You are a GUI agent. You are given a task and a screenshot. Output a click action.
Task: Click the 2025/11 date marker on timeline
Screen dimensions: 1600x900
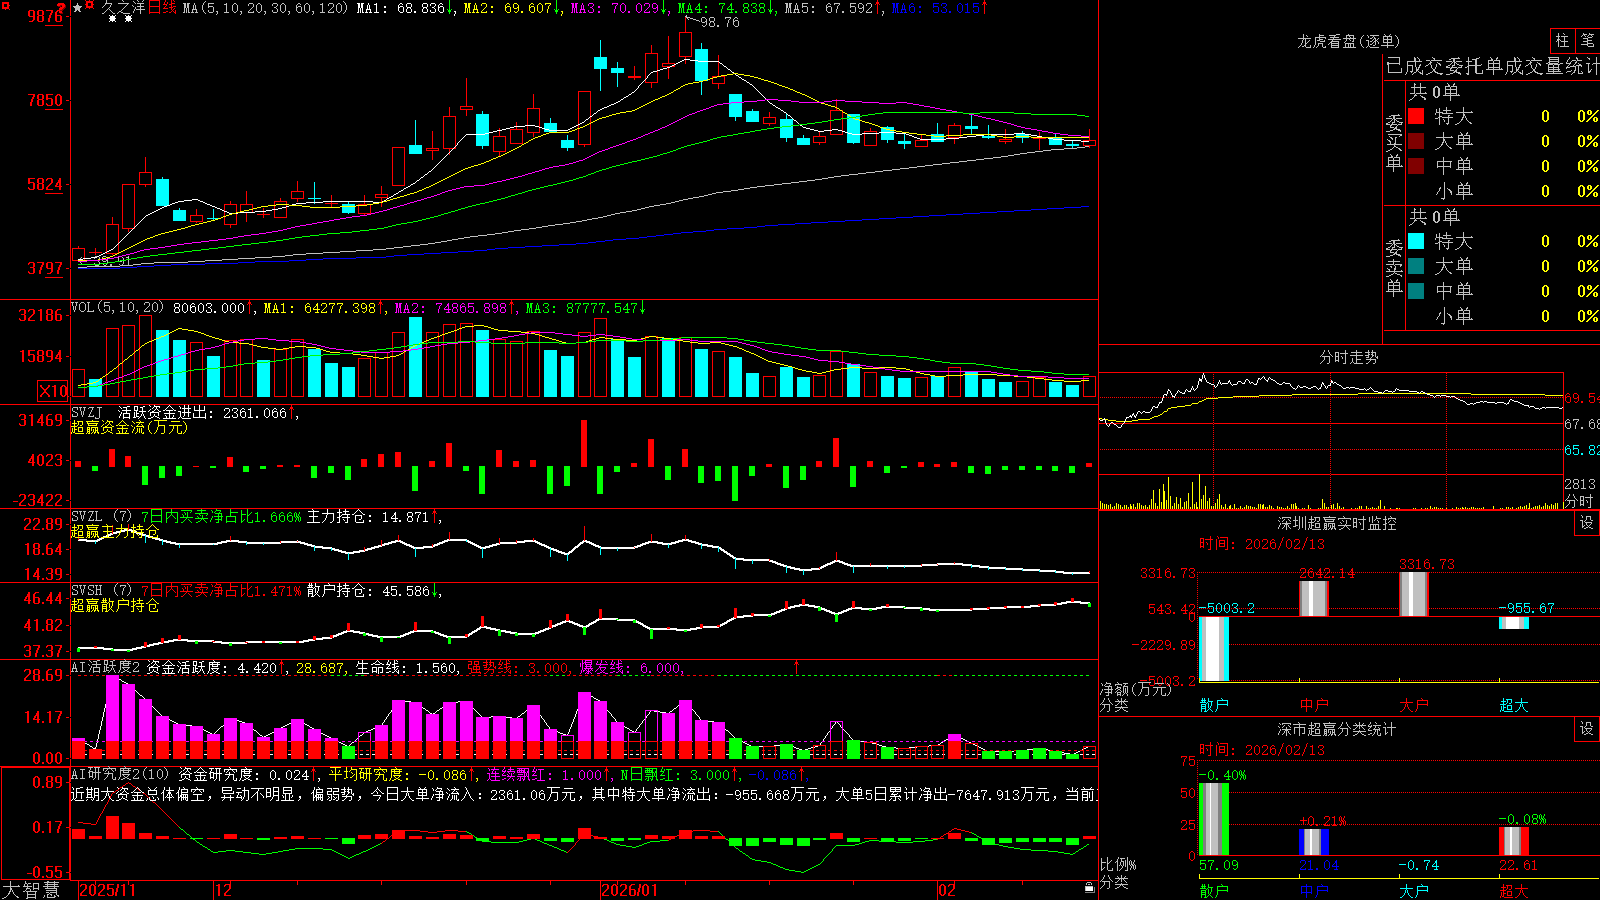(107, 890)
